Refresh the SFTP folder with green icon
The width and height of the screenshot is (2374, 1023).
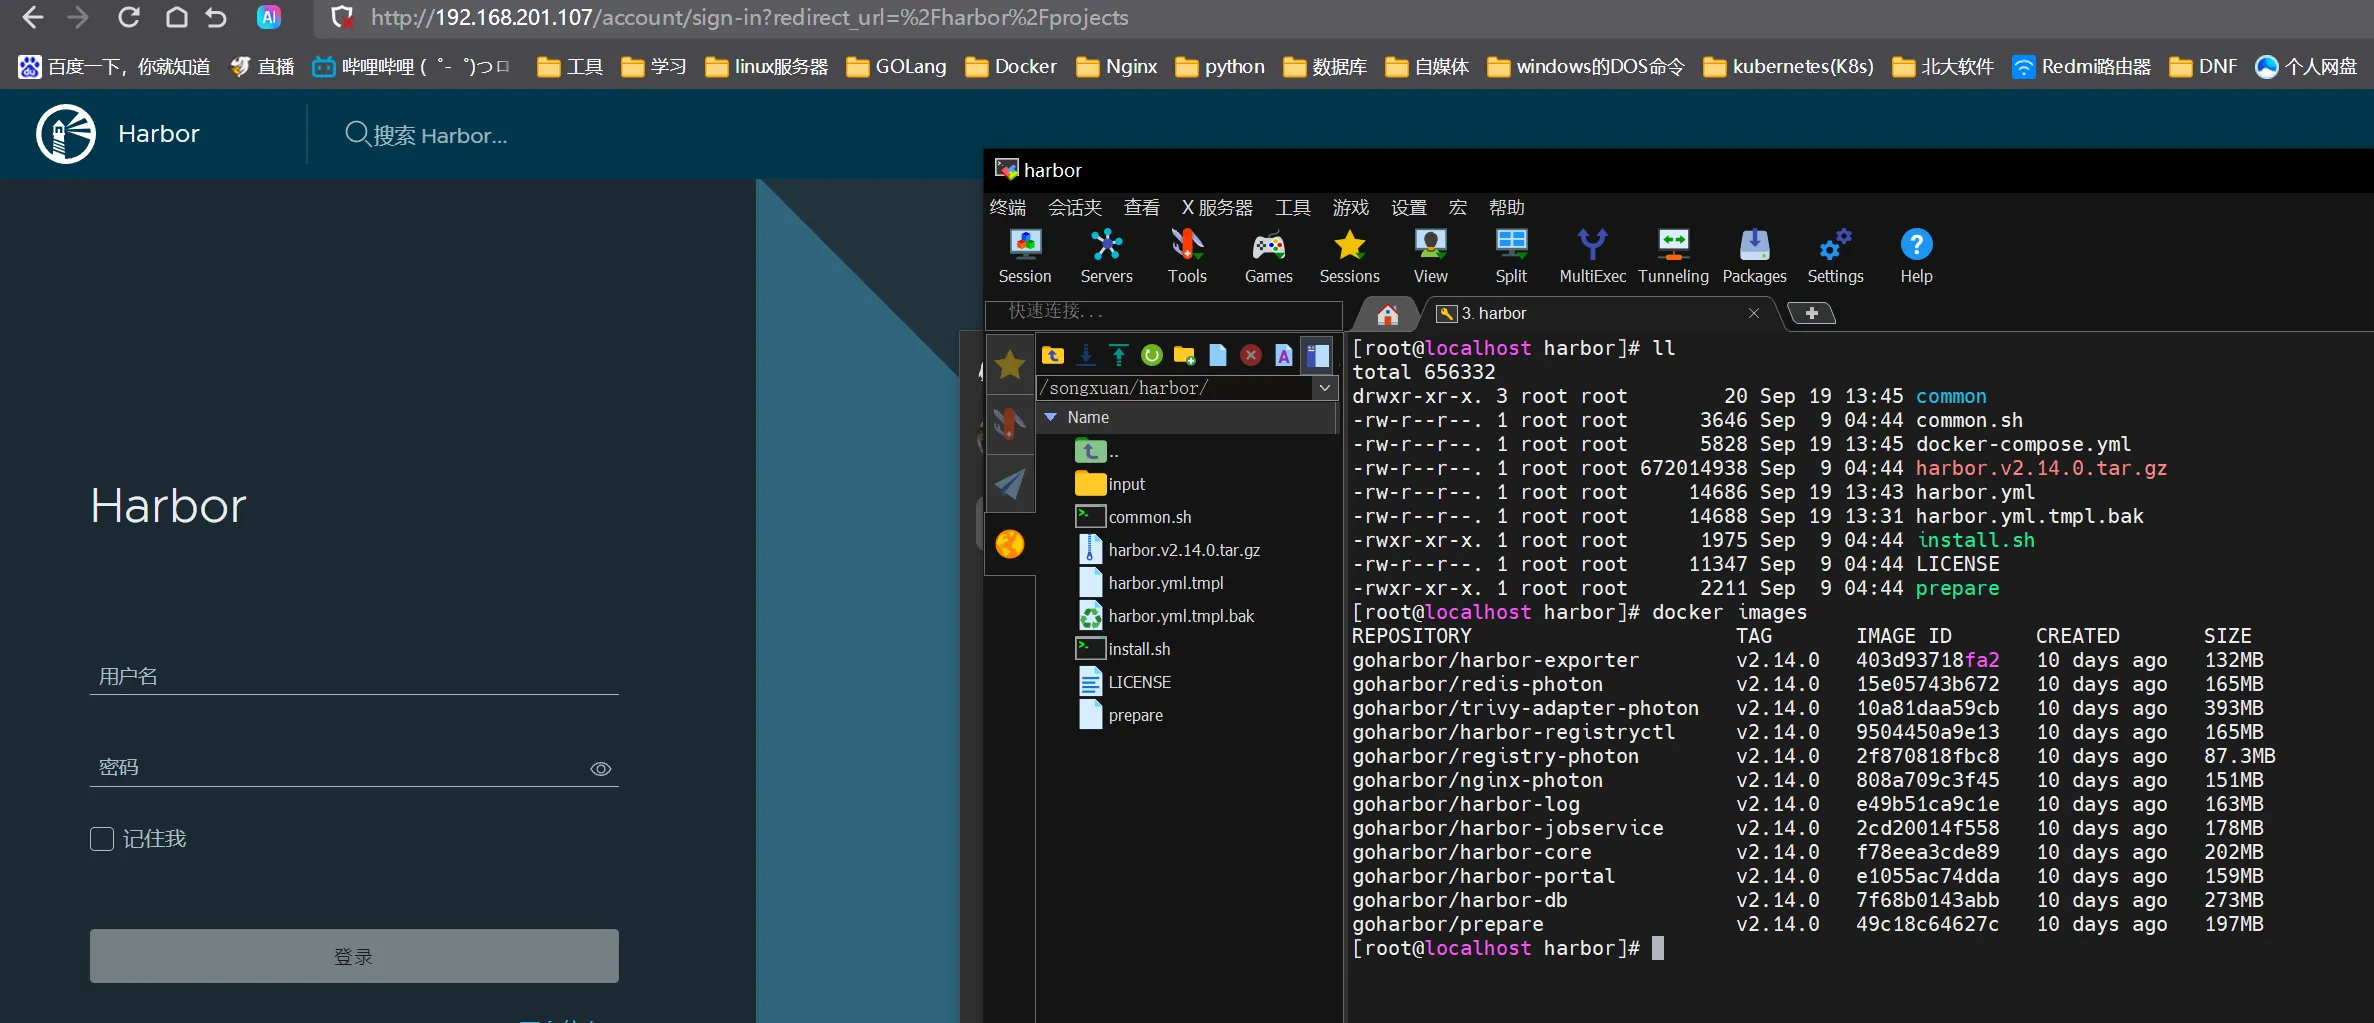point(1152,355)
